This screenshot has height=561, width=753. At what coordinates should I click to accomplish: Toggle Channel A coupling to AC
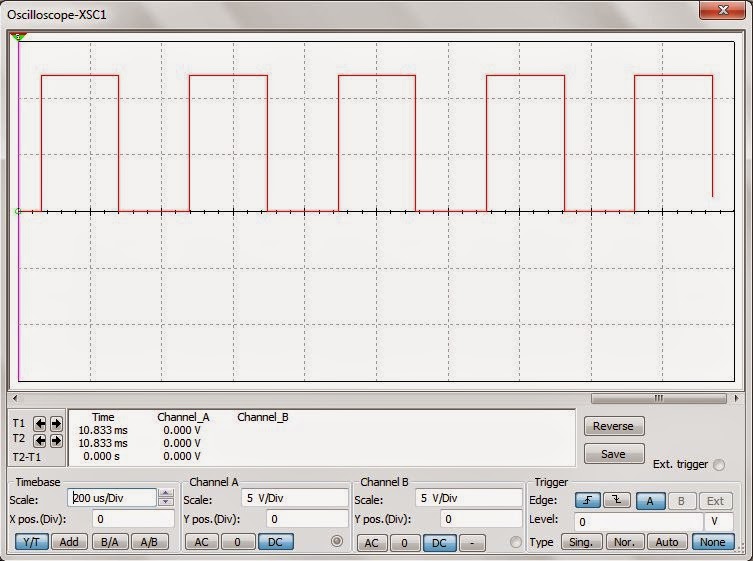(201, 542)
